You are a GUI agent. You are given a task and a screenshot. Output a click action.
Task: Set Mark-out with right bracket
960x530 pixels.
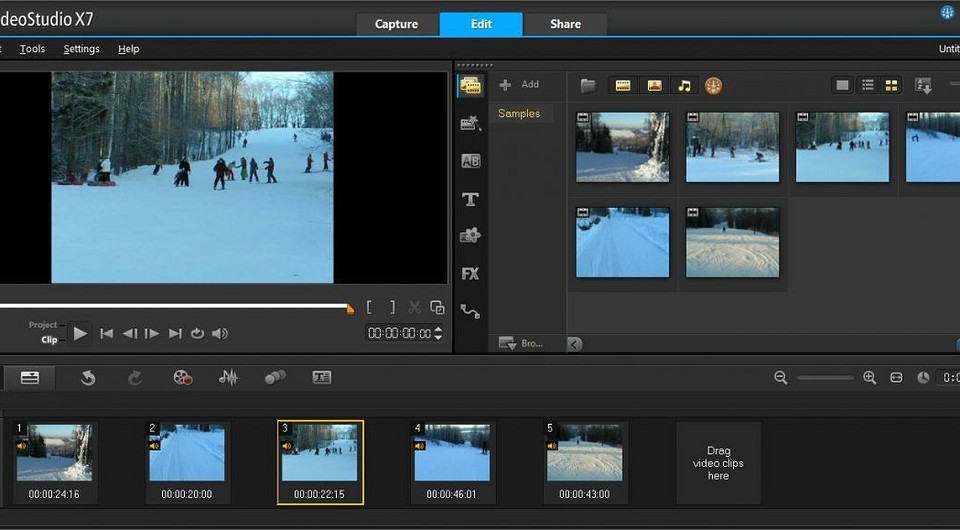point(392,307)
